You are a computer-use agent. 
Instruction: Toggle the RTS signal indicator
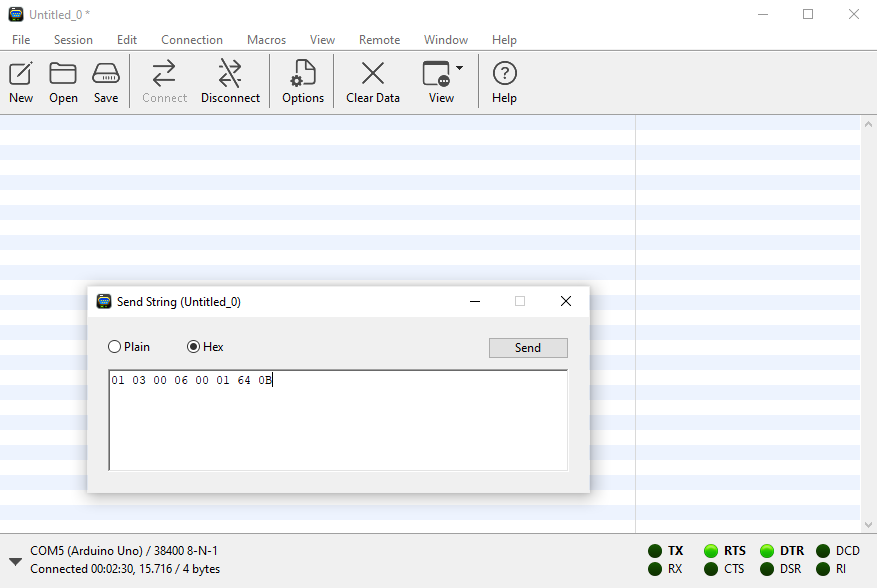tap(711, 551)
